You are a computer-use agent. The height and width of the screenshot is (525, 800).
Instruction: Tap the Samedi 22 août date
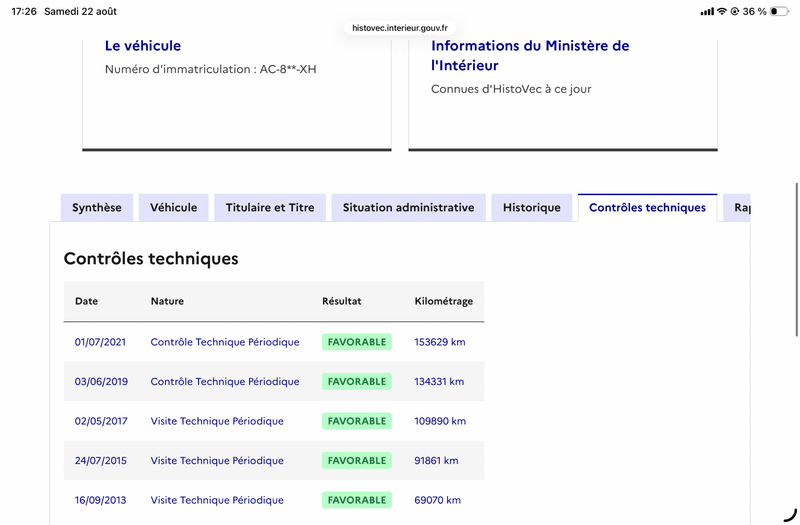(81, 11)
